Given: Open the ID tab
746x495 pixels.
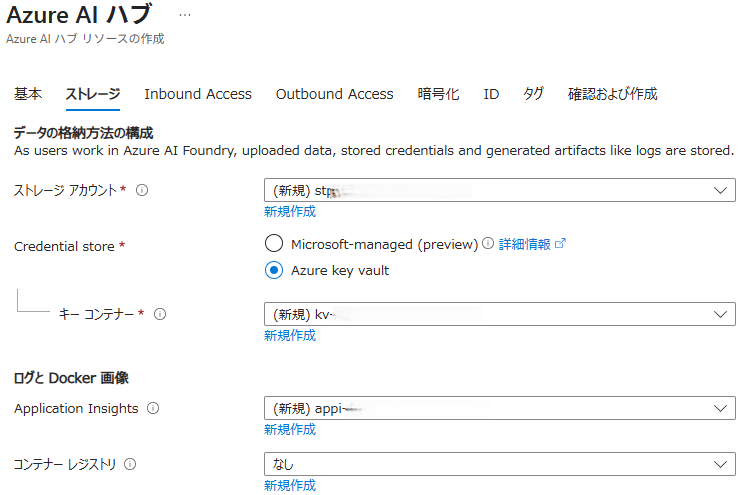Looking at the screenshot, I should [x=491, y=94].
